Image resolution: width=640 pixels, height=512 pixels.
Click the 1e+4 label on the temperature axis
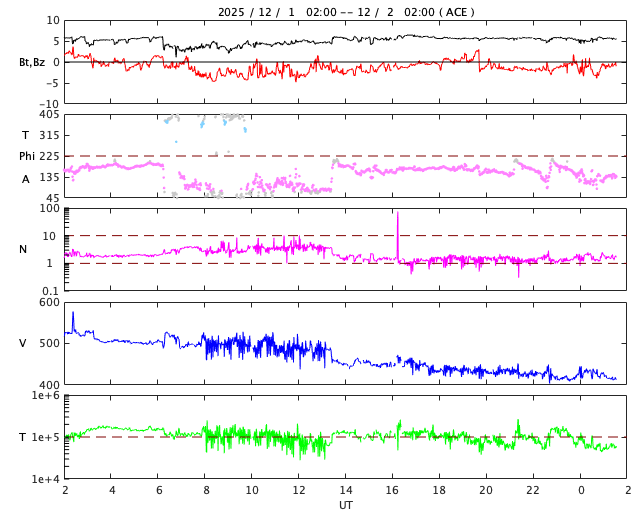click(46, 479)
